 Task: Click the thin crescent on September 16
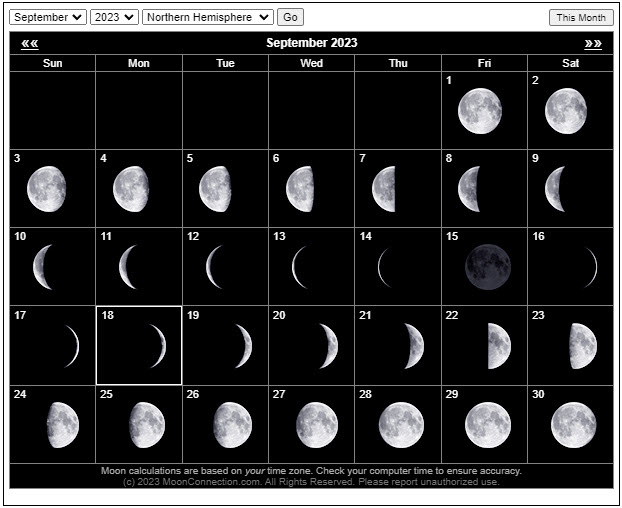590,267
